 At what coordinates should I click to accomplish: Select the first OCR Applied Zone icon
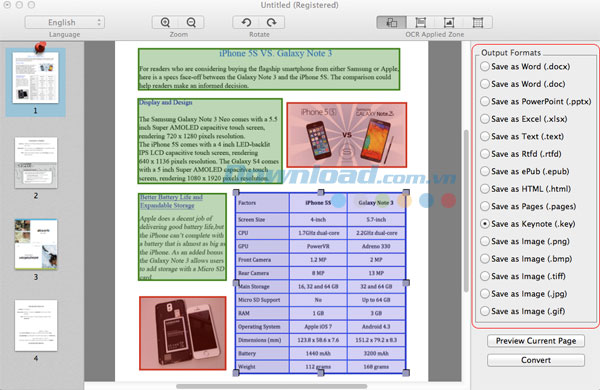(391, 22)
